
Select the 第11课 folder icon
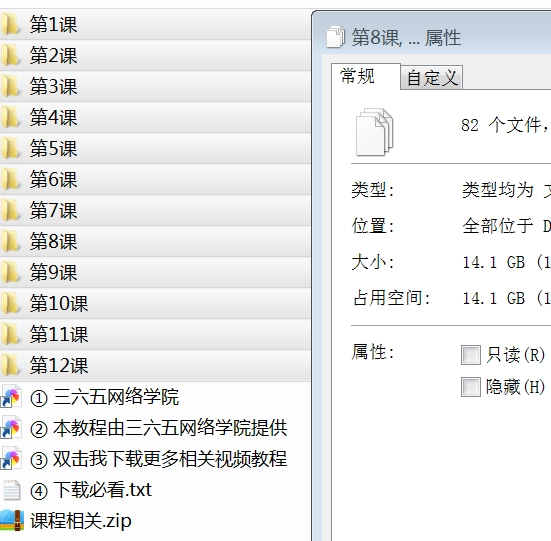coord(10,334)
